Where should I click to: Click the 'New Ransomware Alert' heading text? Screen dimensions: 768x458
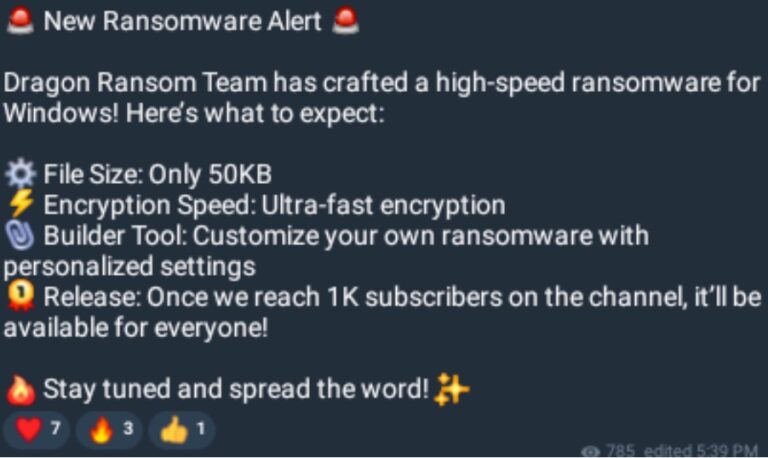click(183, 22)
